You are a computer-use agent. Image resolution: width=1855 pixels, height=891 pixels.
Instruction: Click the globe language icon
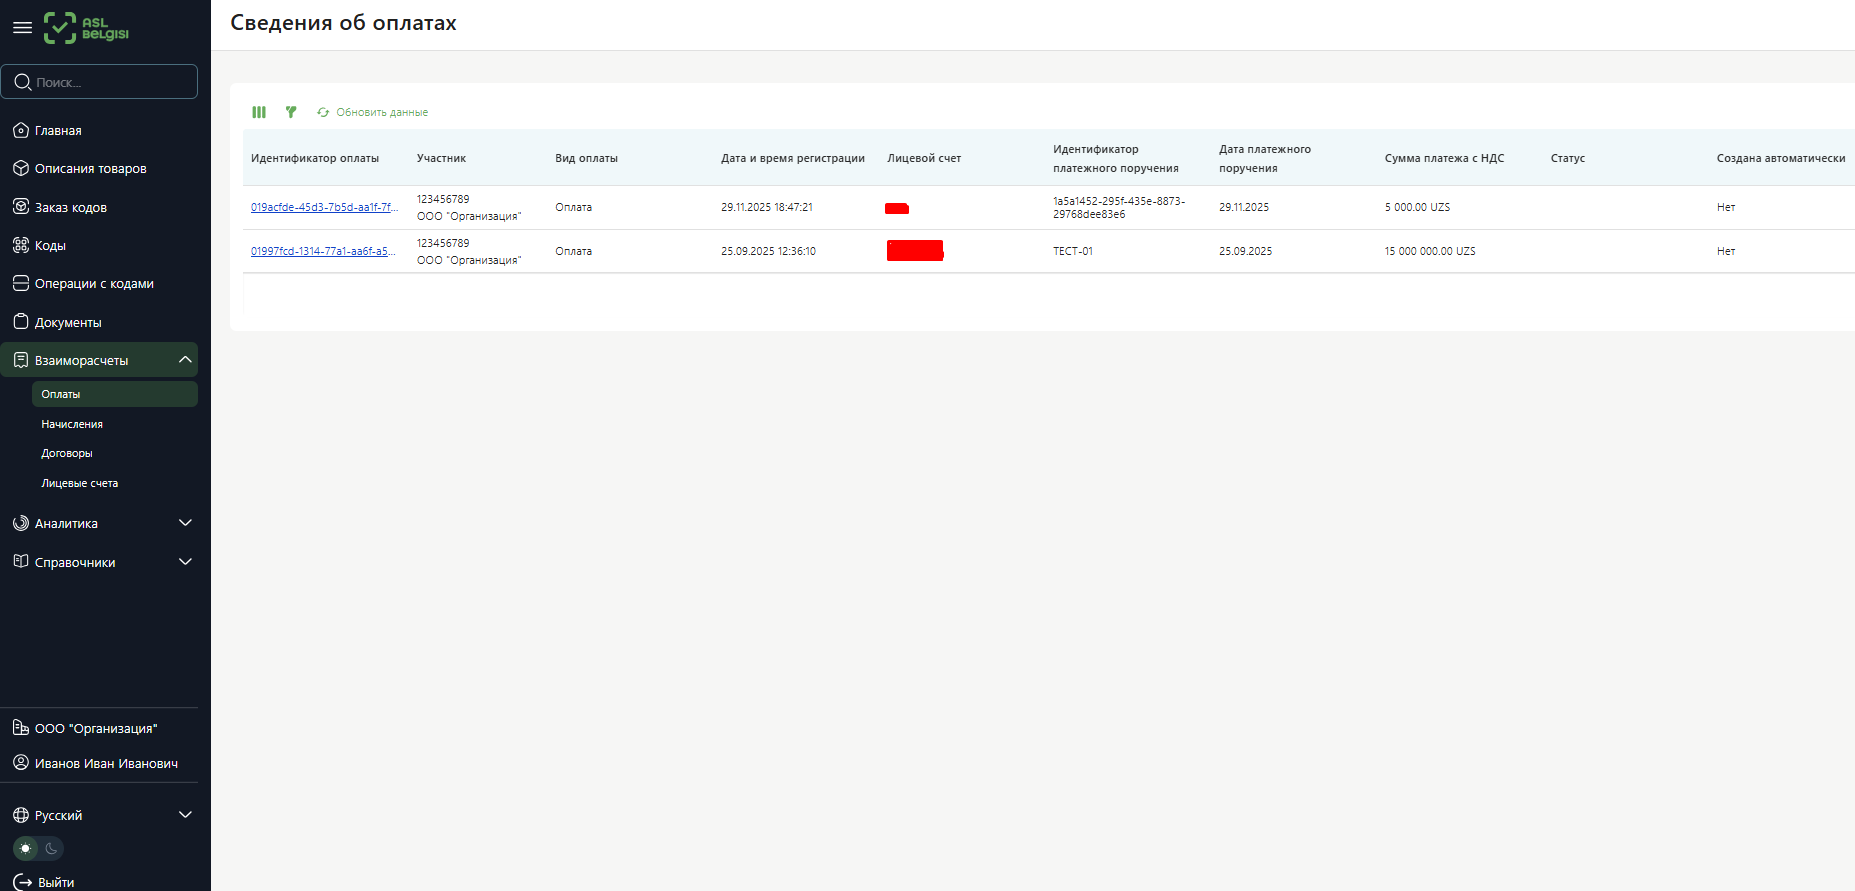tap(21, 815)
